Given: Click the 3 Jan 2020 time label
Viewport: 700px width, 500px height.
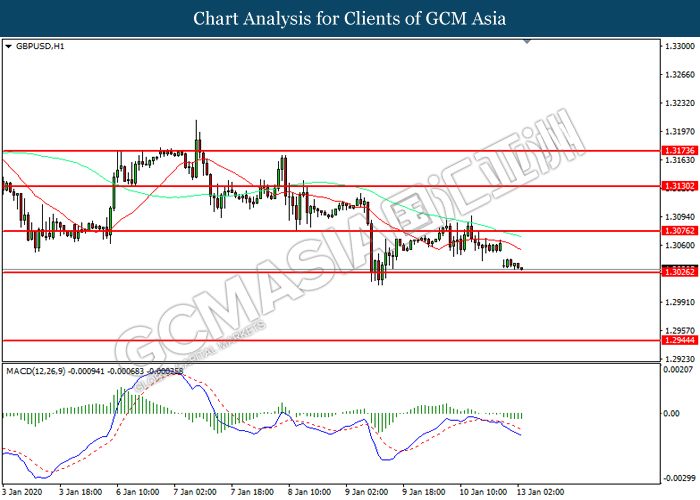Looking at the screenshot, I should pyautogui.click(x=22, y=492).
